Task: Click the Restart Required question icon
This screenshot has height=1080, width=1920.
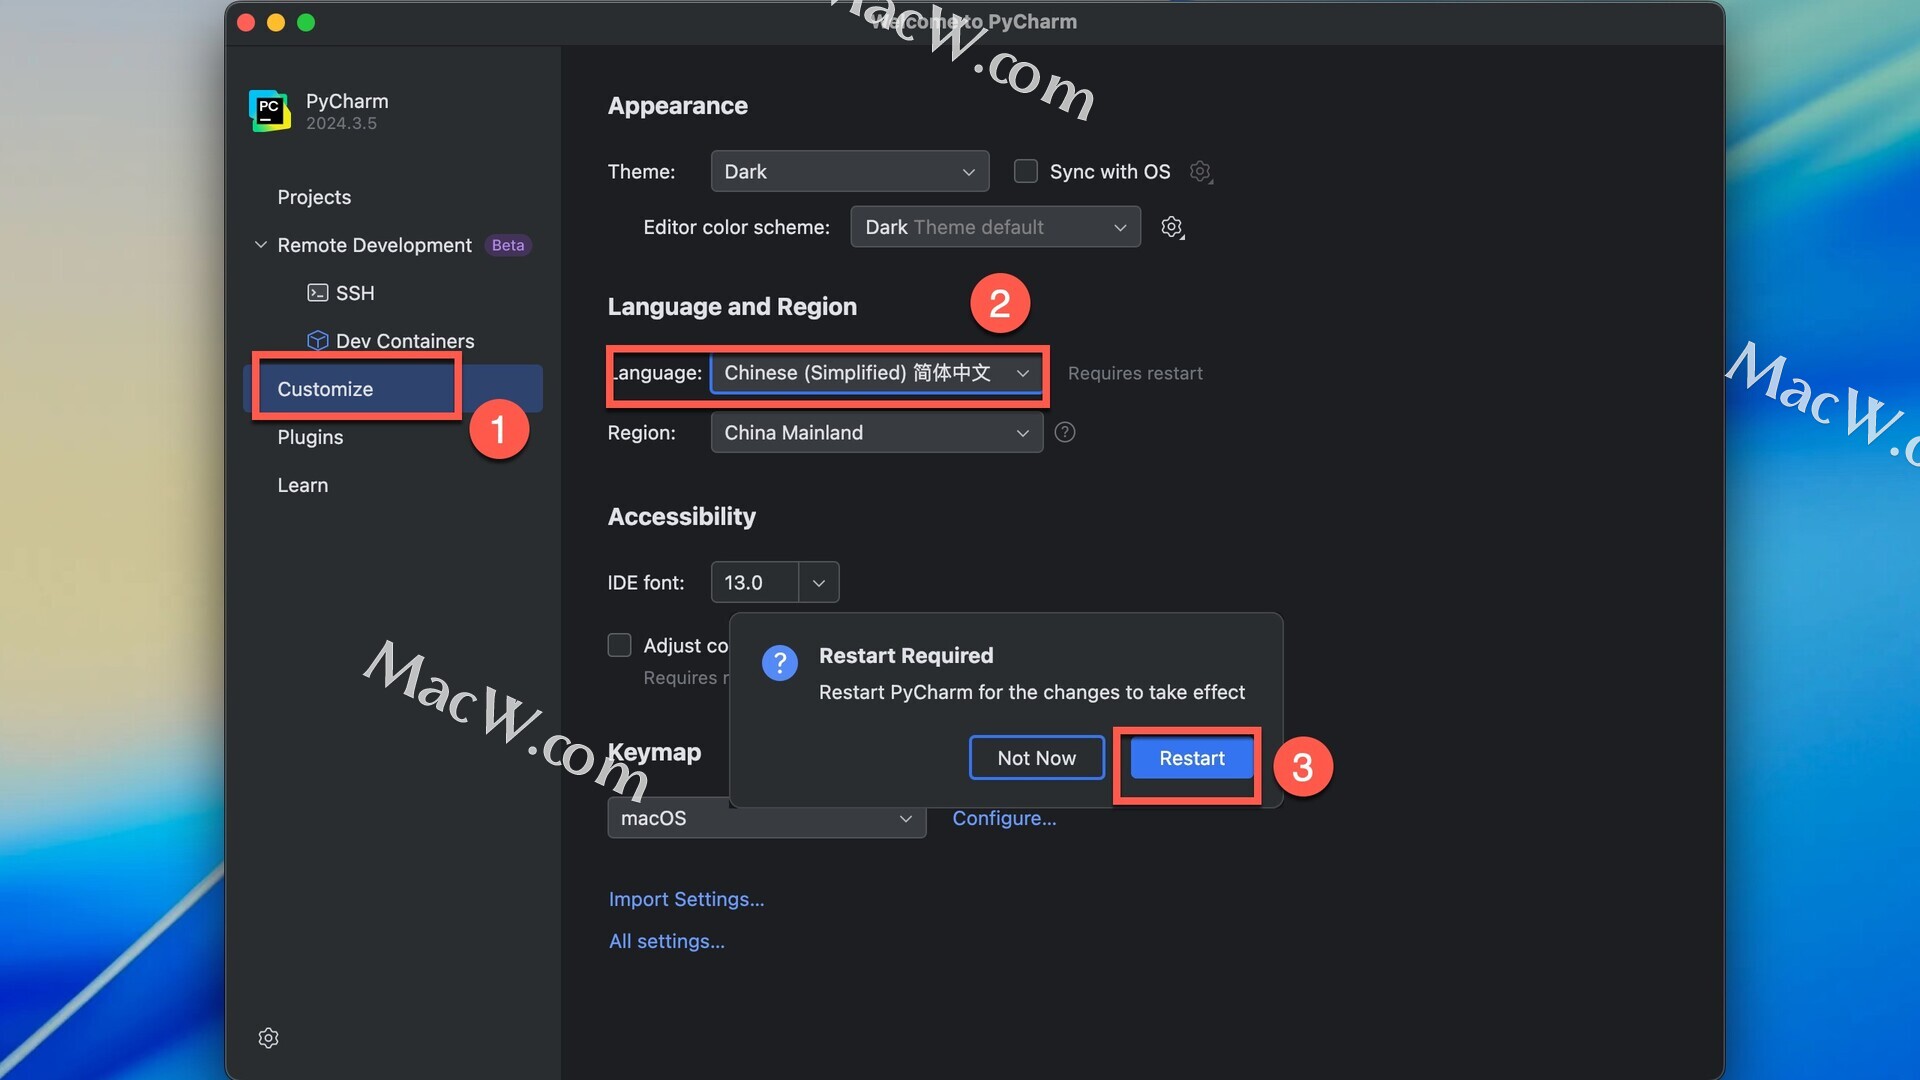Action: (x=780, y=663)
